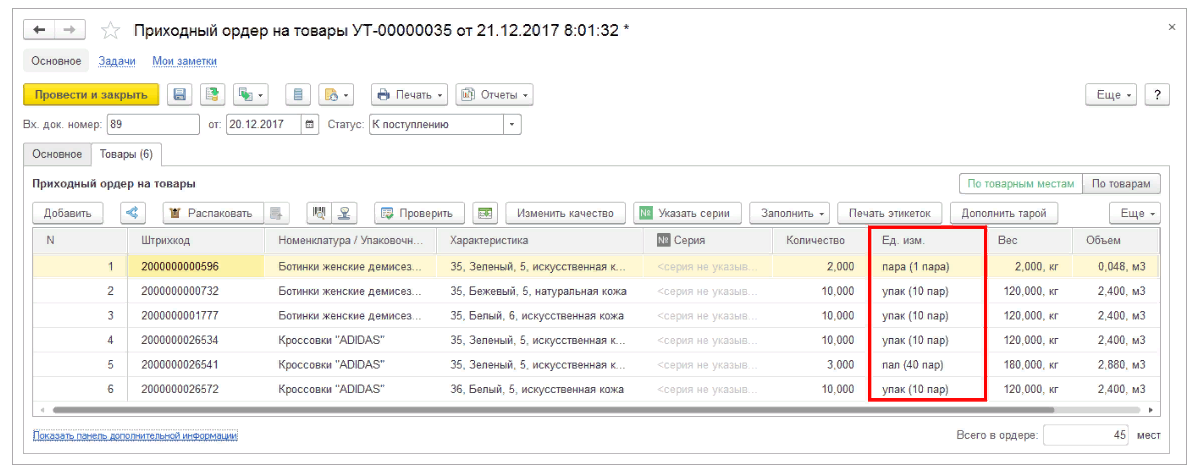
Task: Open the Заполнить dropdown menu
Action: click(790, 213)
